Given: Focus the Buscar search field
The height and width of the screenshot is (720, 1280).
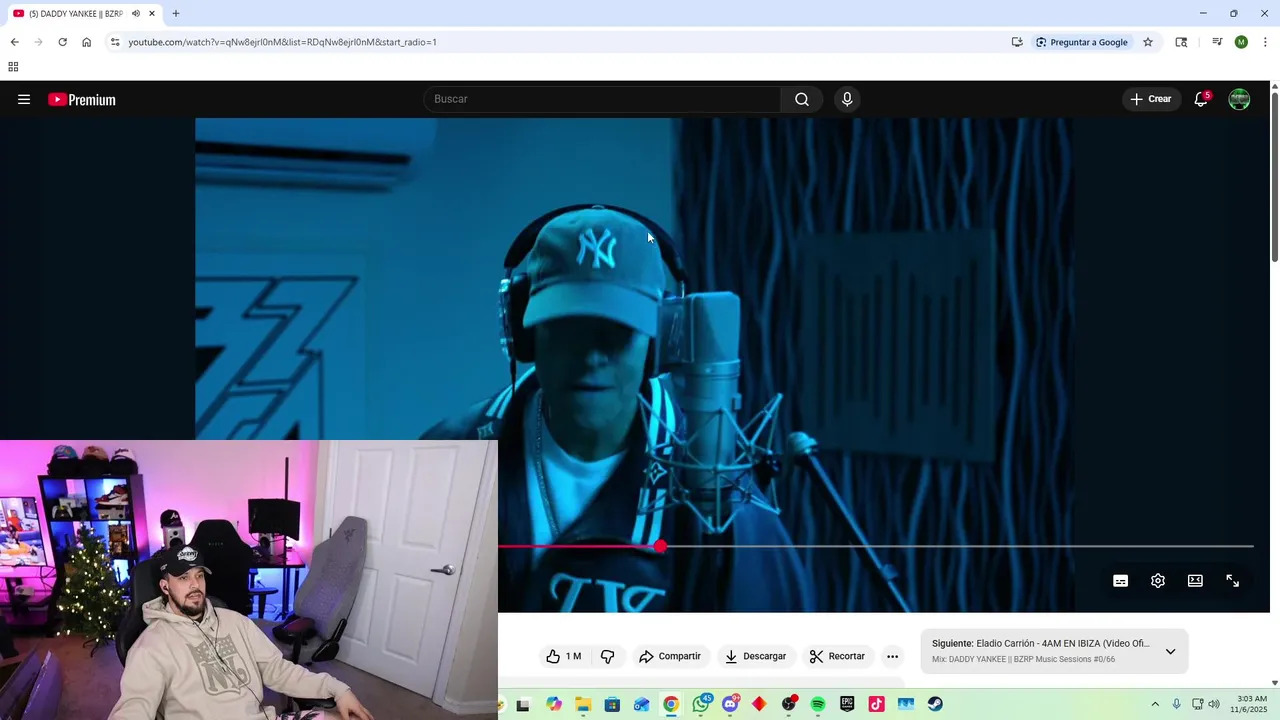Looking at the screenshot, I should [603, 99].
